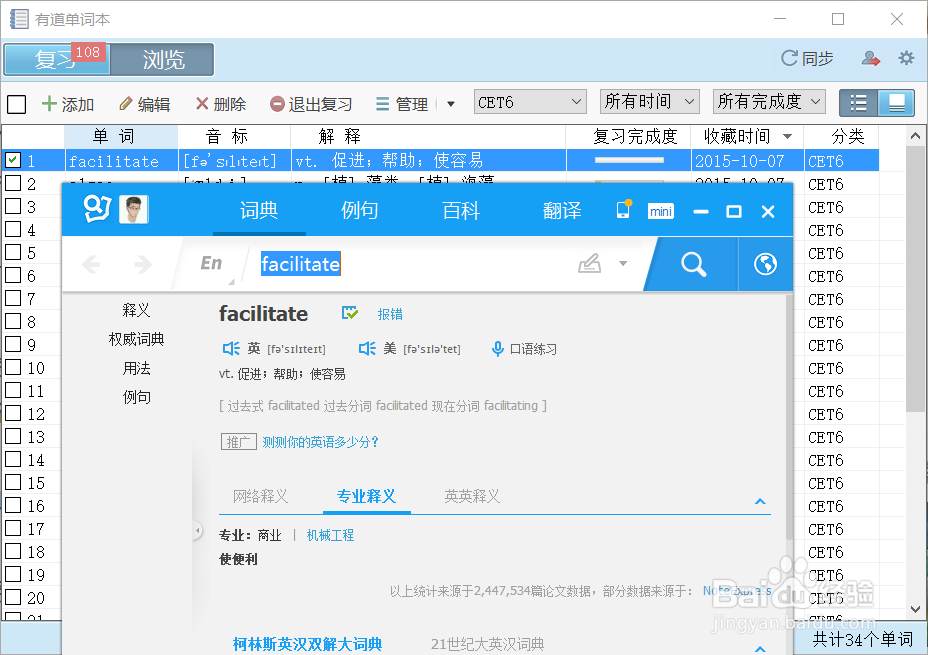928x655 pixels.
Task: Click the added-to-wordbook check icon
Action: point(350,313)
